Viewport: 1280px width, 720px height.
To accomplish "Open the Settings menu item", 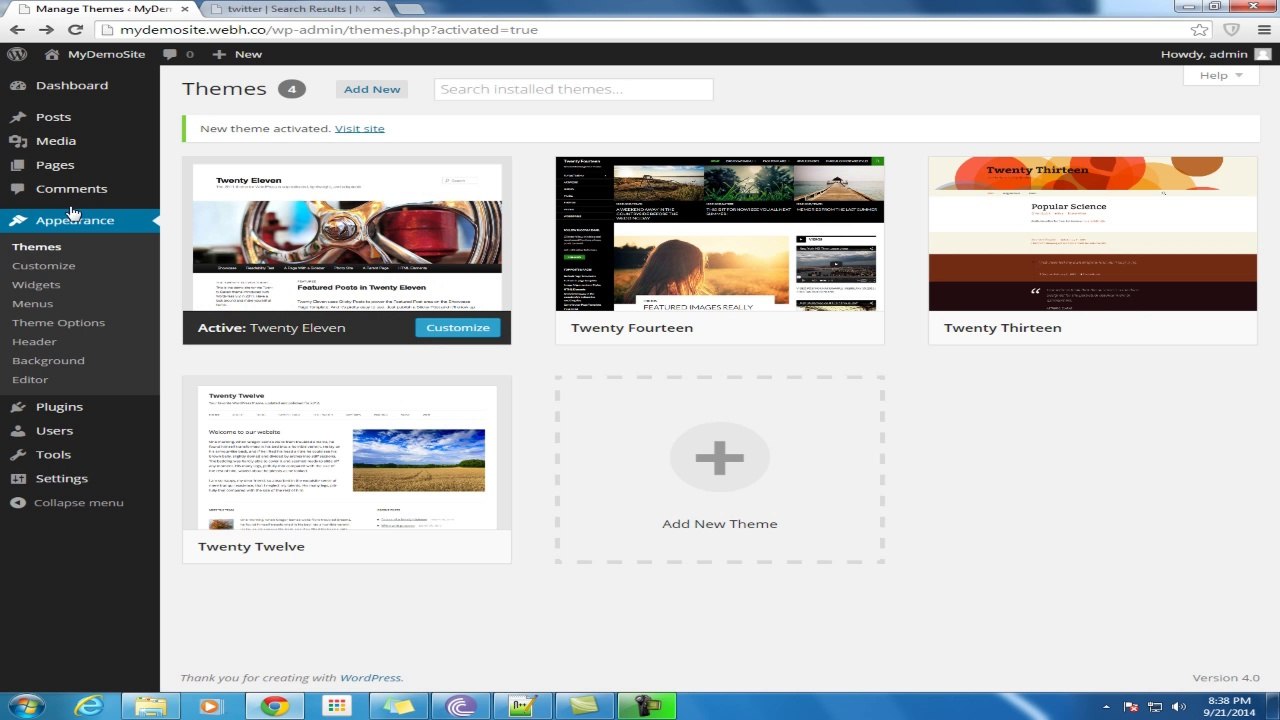I will (62, 479).
